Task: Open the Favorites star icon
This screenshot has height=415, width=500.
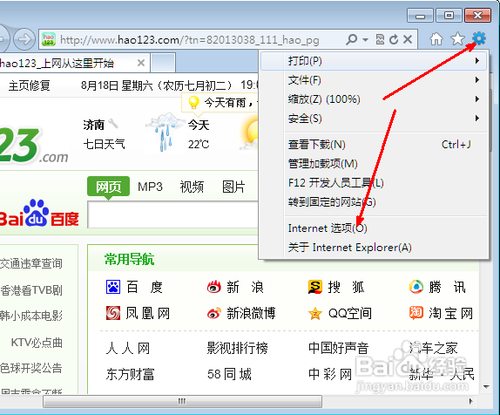Action: 458,39
